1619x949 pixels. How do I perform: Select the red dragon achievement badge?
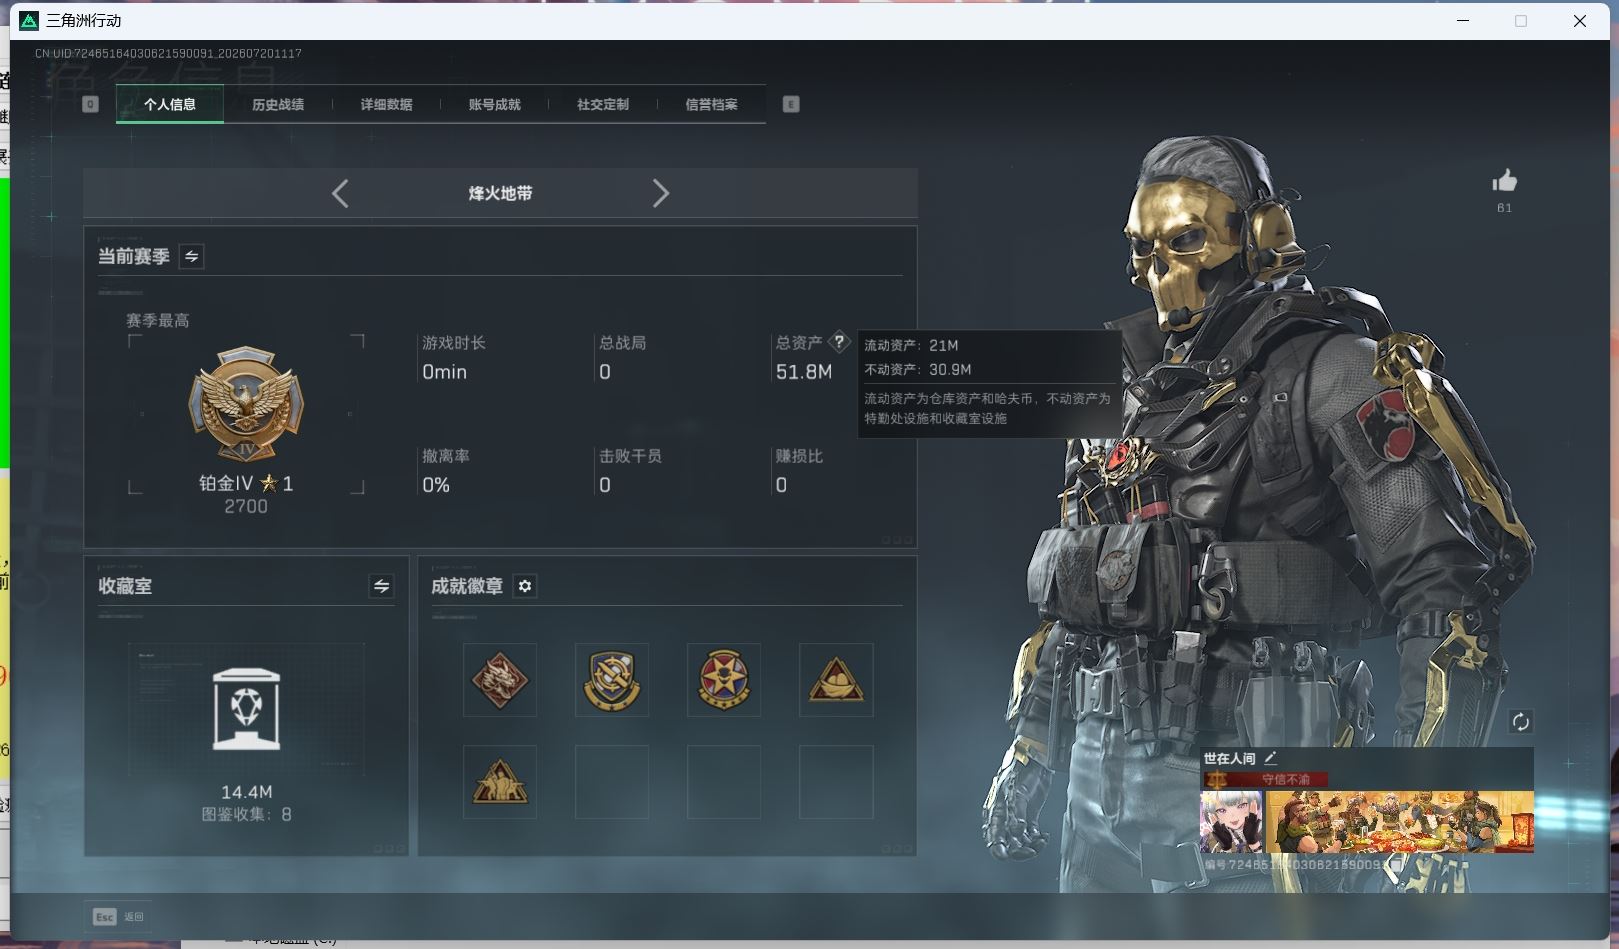(x=500, y=680)
